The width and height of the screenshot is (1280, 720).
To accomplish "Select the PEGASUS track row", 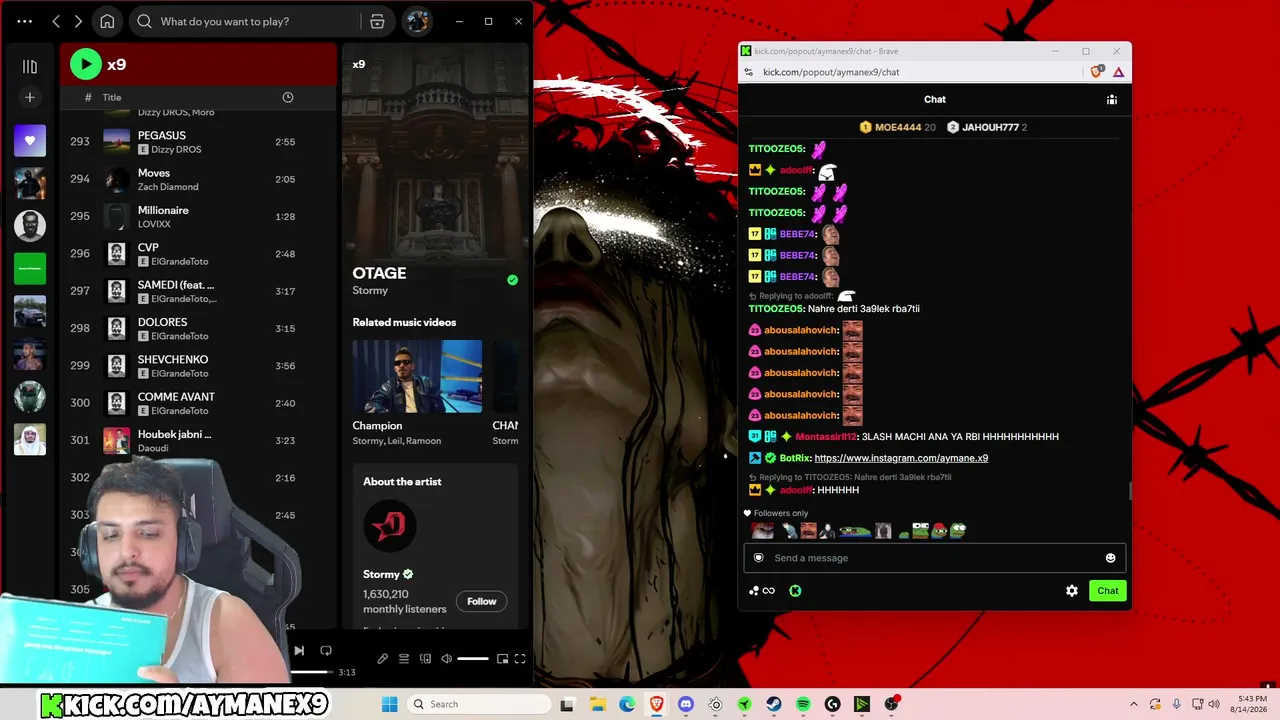I will [x=198, y=142].
